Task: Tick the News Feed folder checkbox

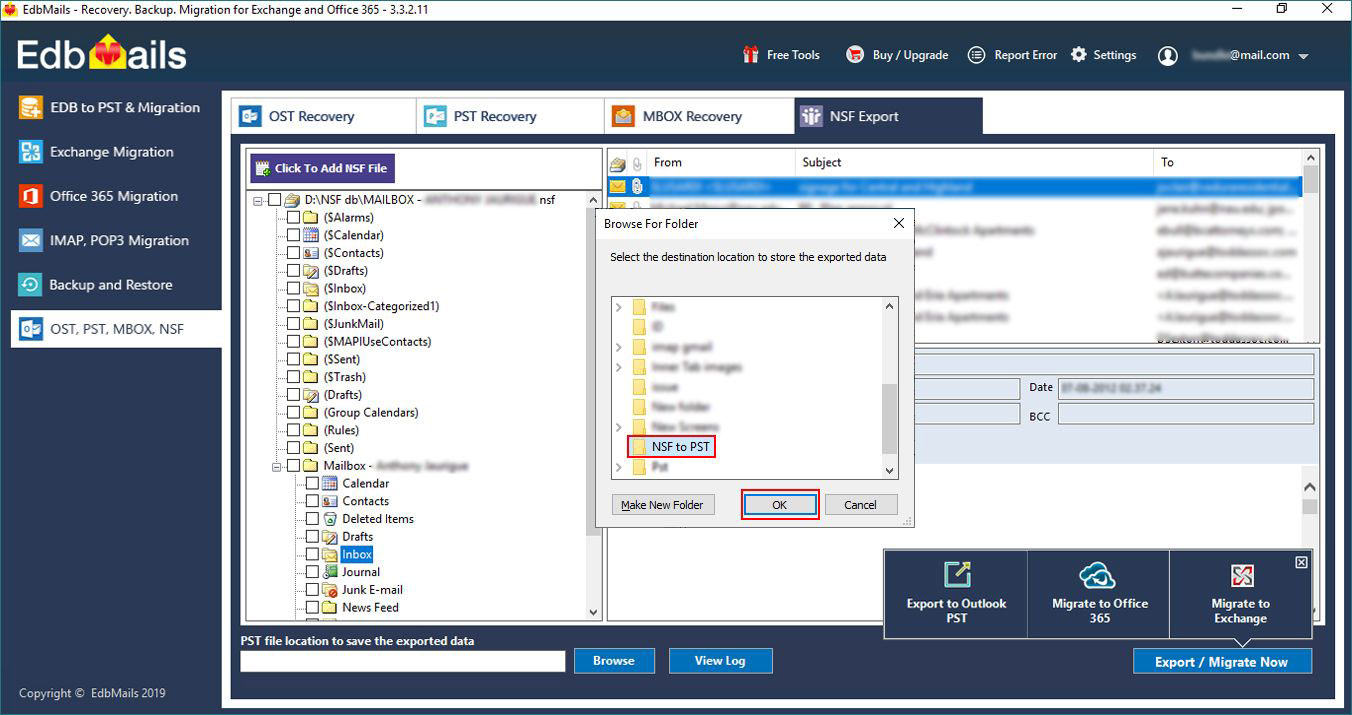Action: tap(312, 607)
